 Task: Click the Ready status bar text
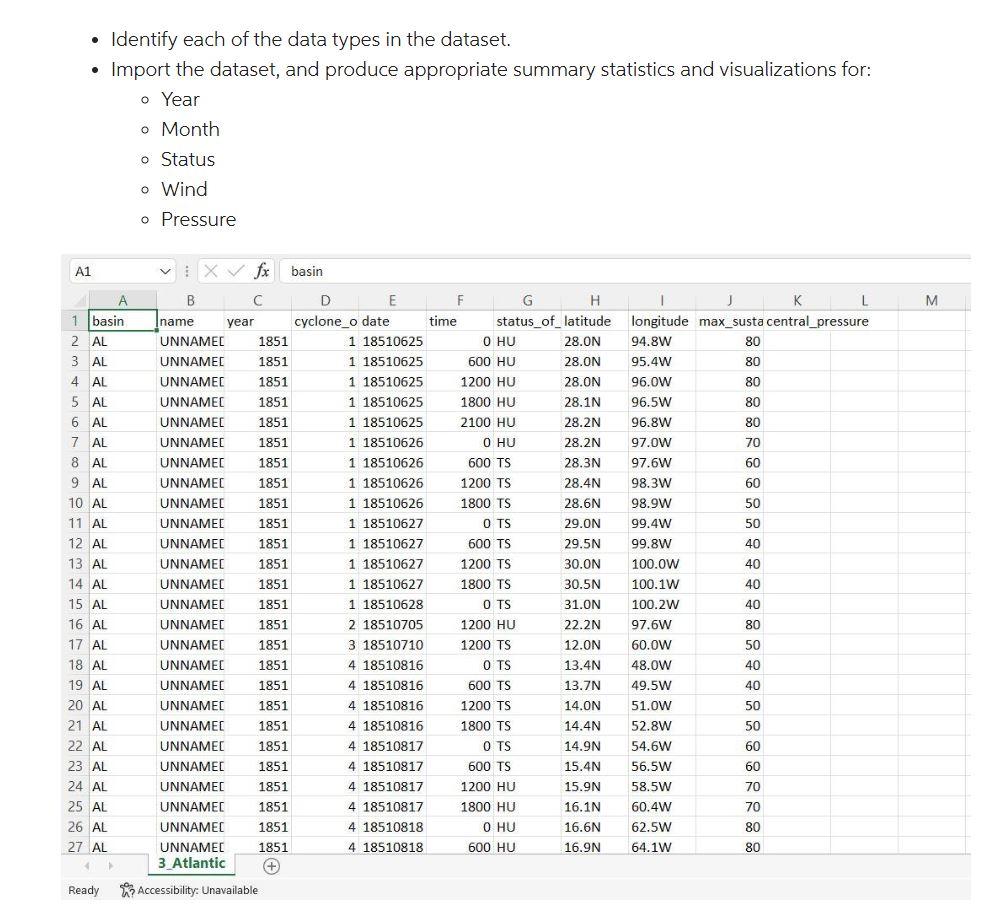click(84, 890)
